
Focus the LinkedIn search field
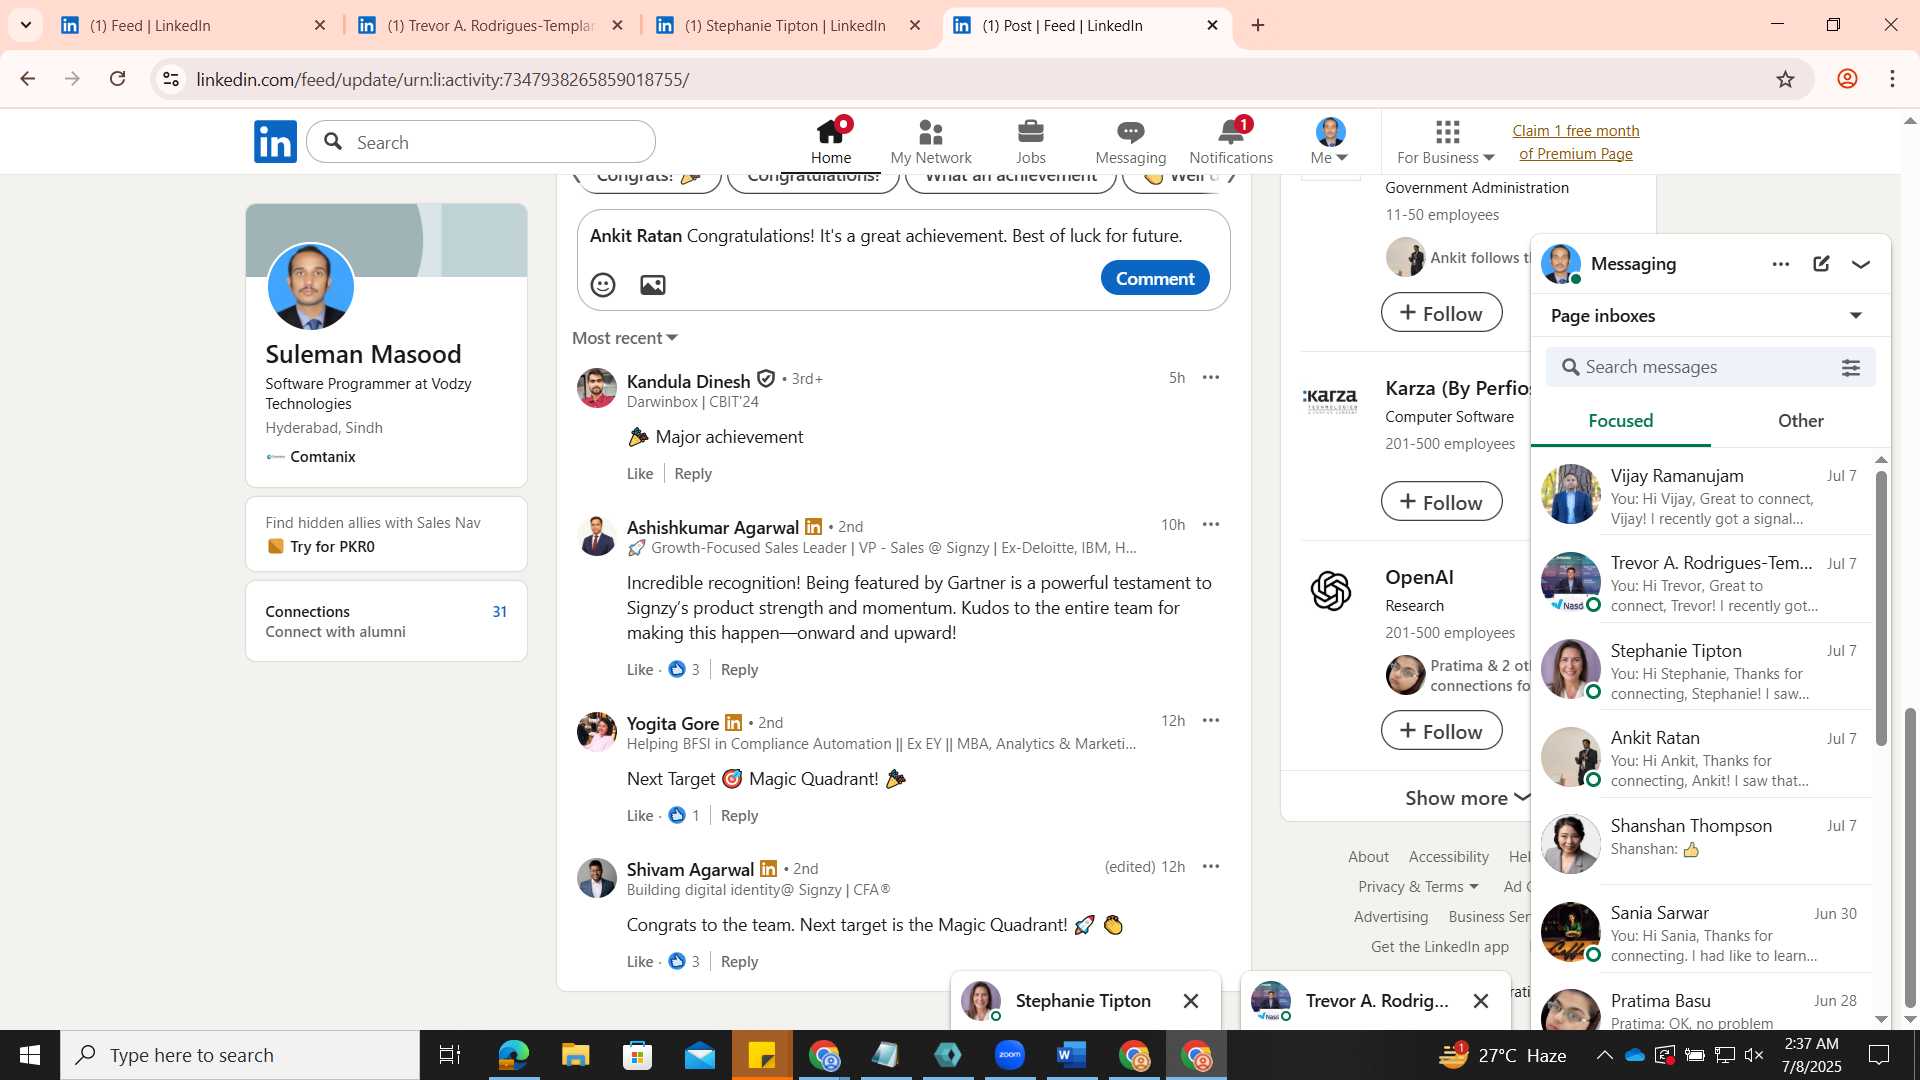point(481,142)
